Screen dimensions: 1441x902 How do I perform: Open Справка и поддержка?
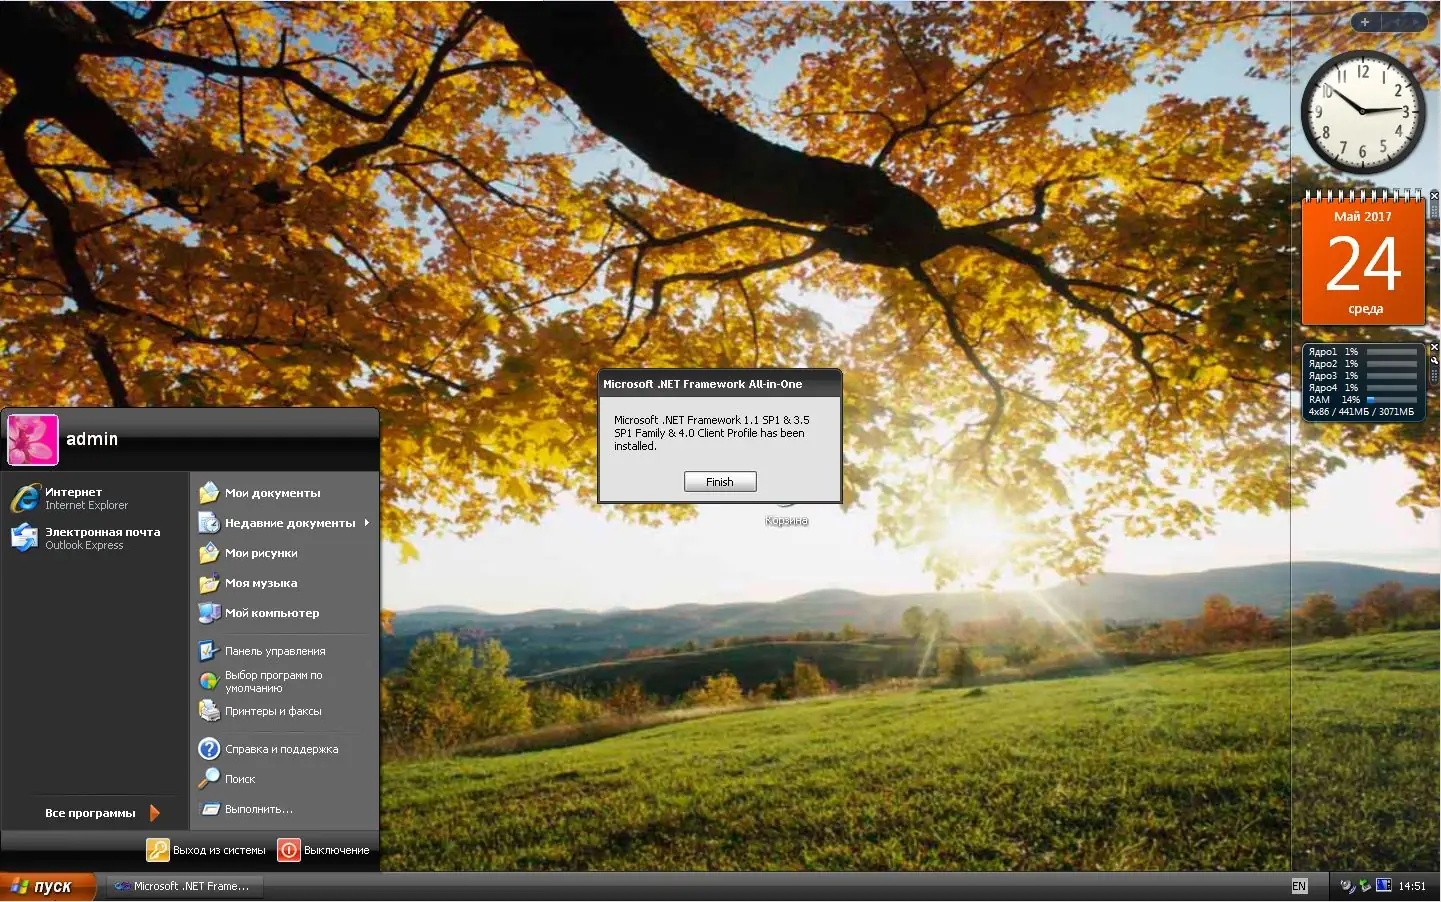point(282,748)
